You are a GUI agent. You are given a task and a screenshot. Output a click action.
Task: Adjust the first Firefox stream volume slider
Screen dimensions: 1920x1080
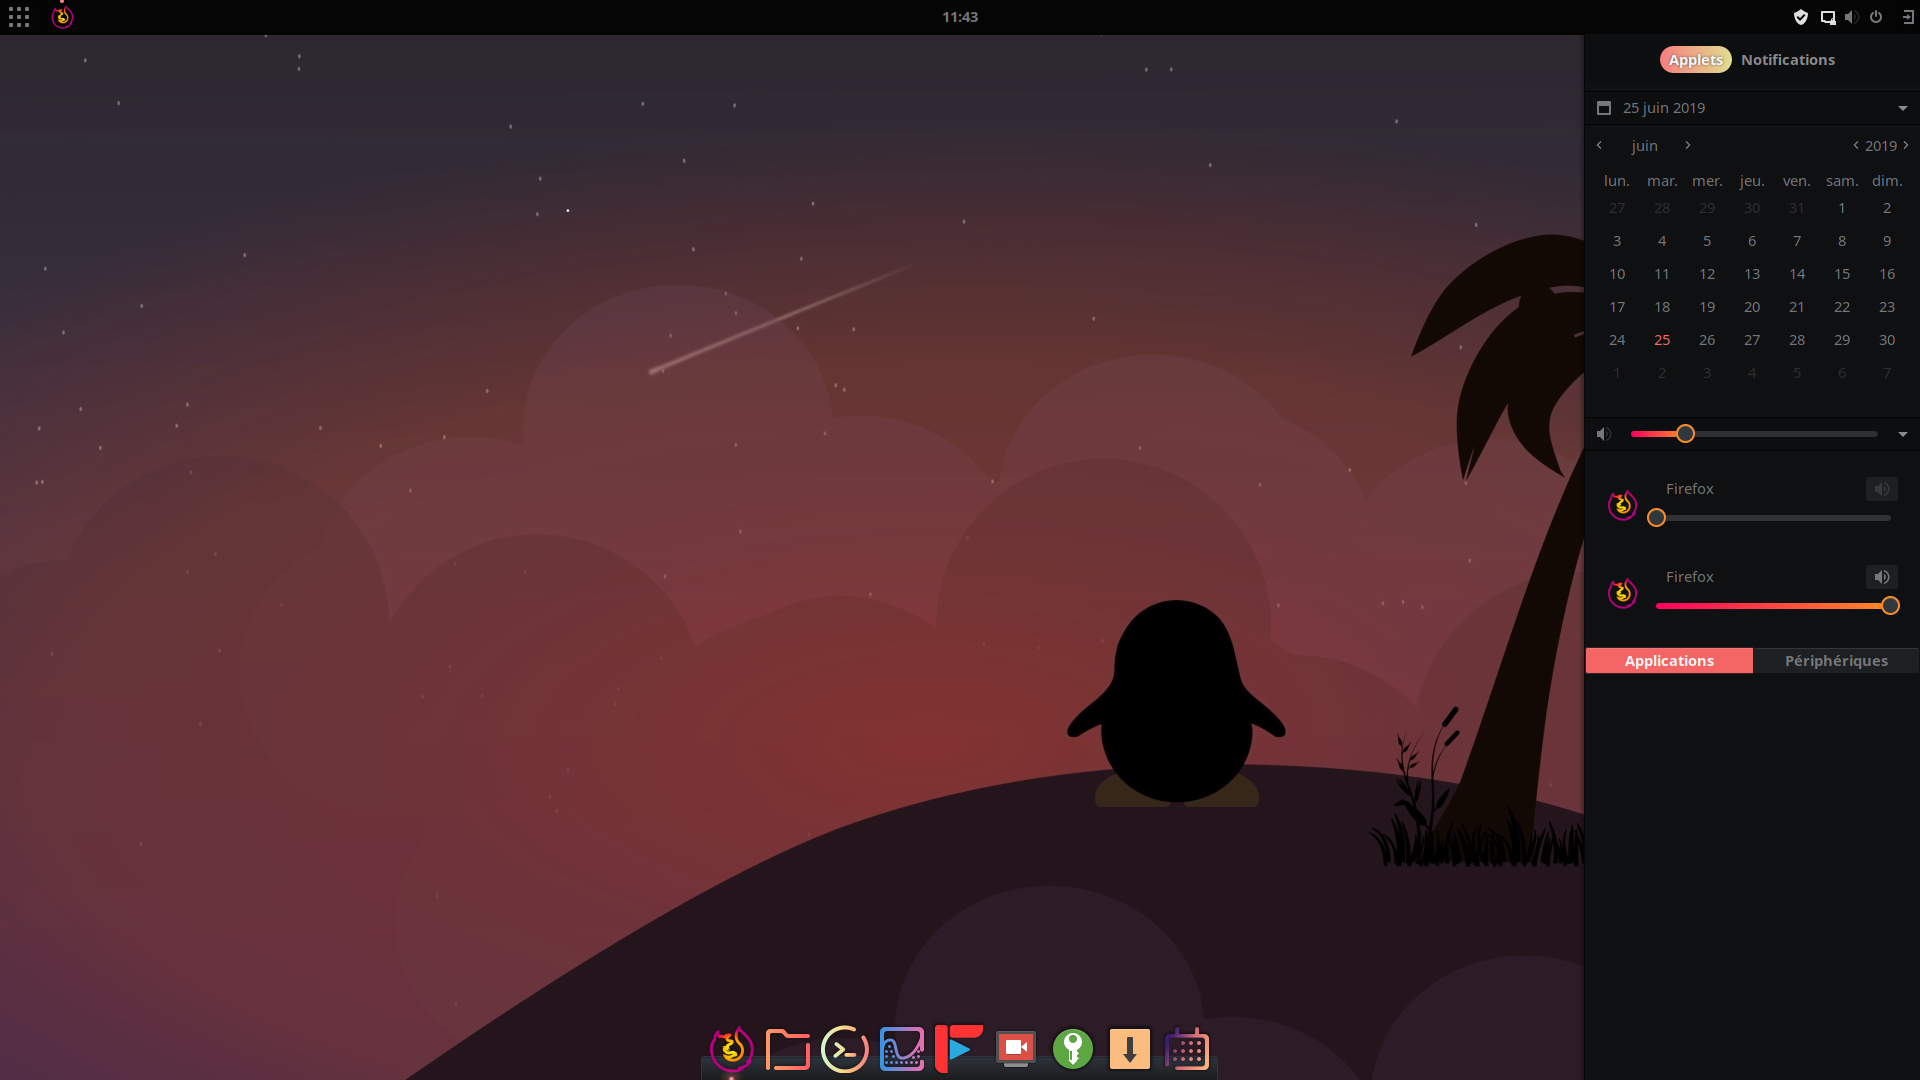coord(1773,518)
